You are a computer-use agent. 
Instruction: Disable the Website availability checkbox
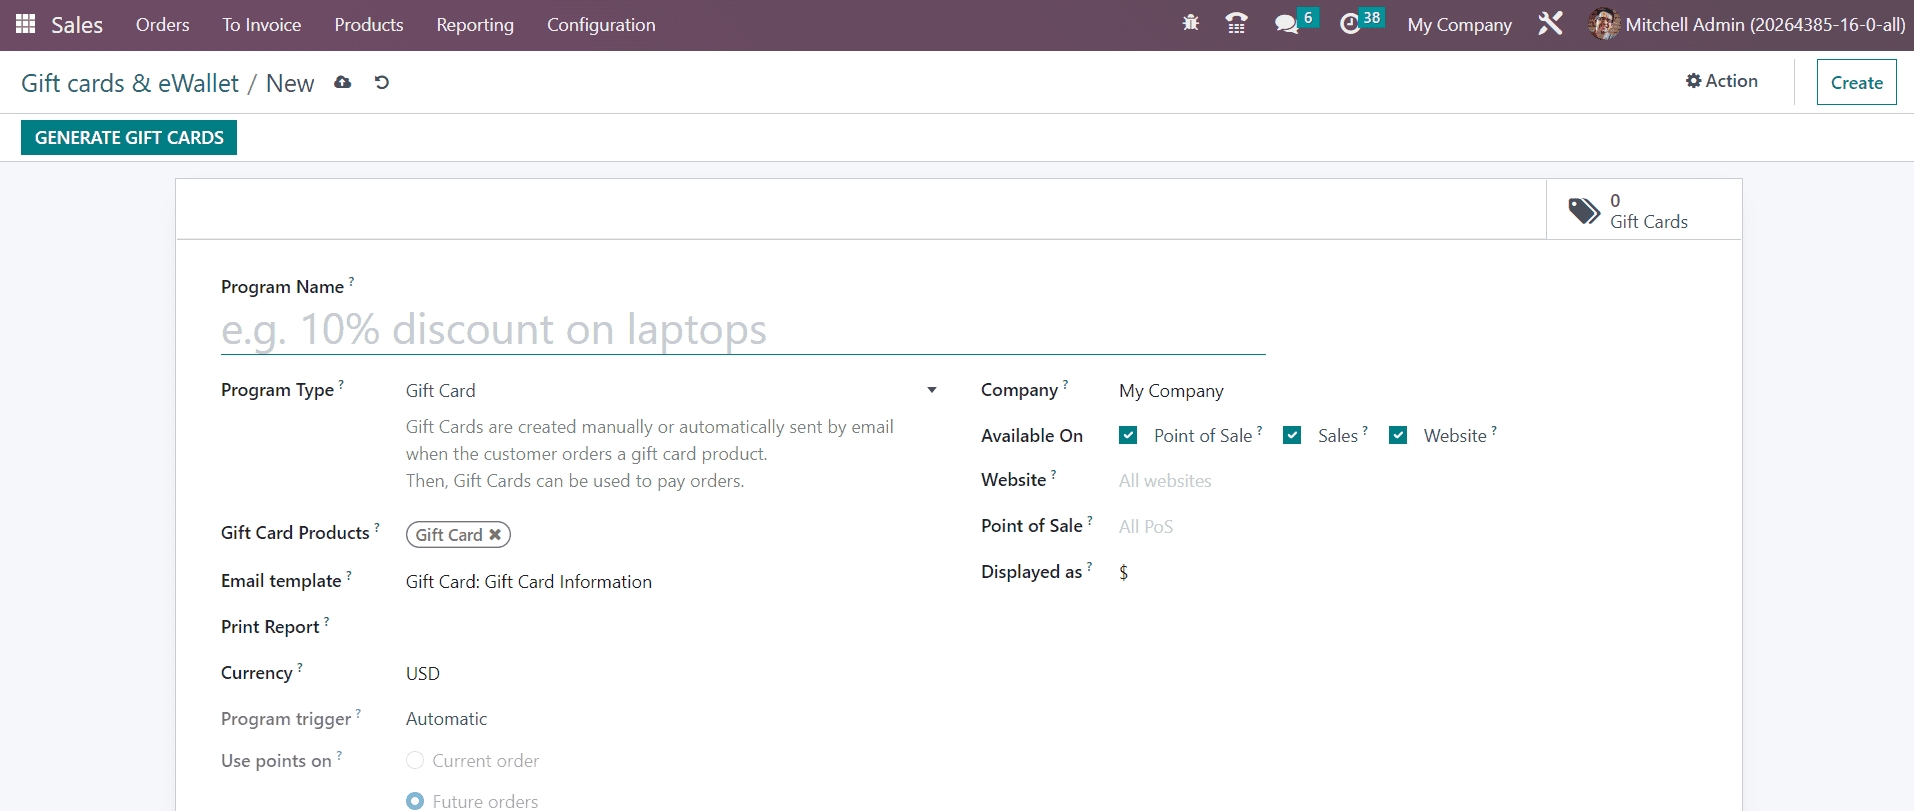pyautogui.click(x=1398, y=435)
